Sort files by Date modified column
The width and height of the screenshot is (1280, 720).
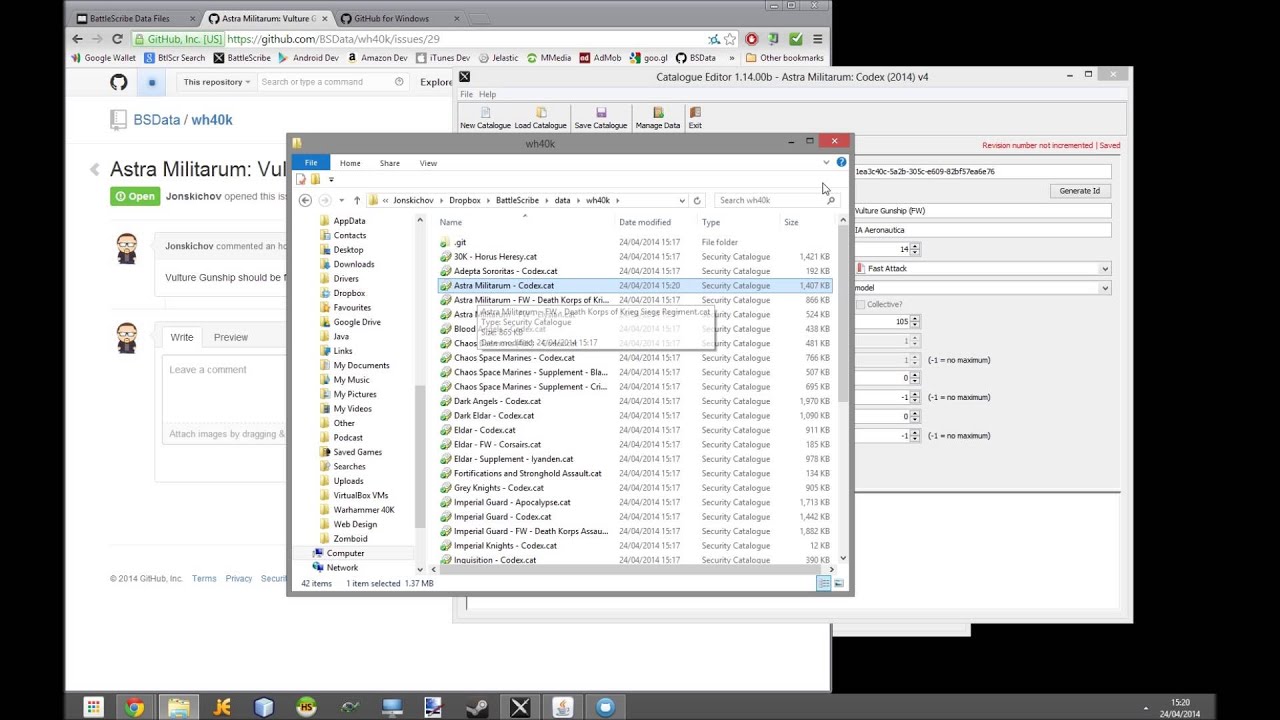click(x=645, y=222)
